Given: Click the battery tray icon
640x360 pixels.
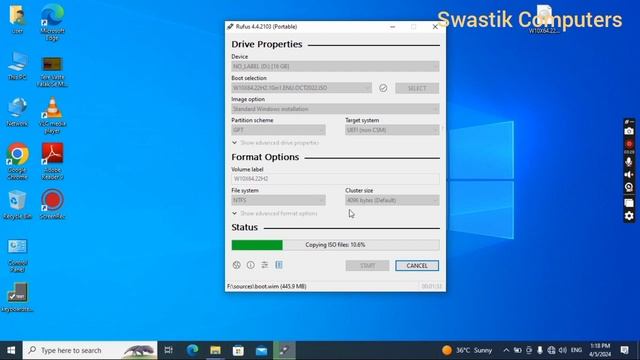Looking at the screenshot, I should coord(518,350).
